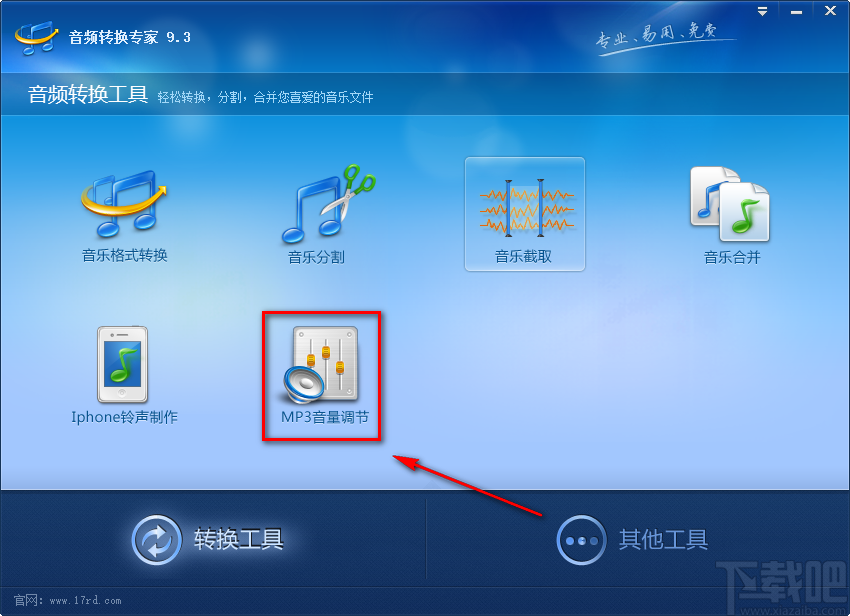850x616 pixels.
Task: Click the 音乐格式转换 text label
Action: click(125, 255)
